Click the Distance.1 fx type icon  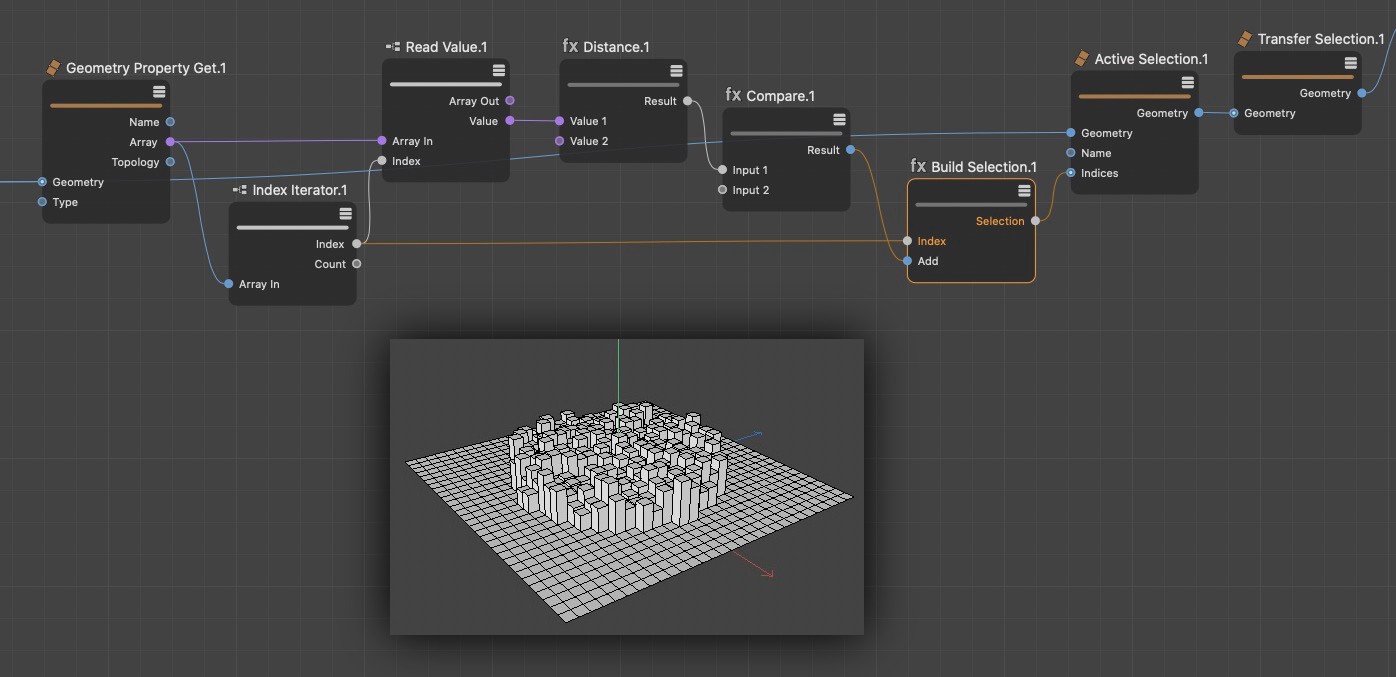pyautogui.click(x=570, y=46)
